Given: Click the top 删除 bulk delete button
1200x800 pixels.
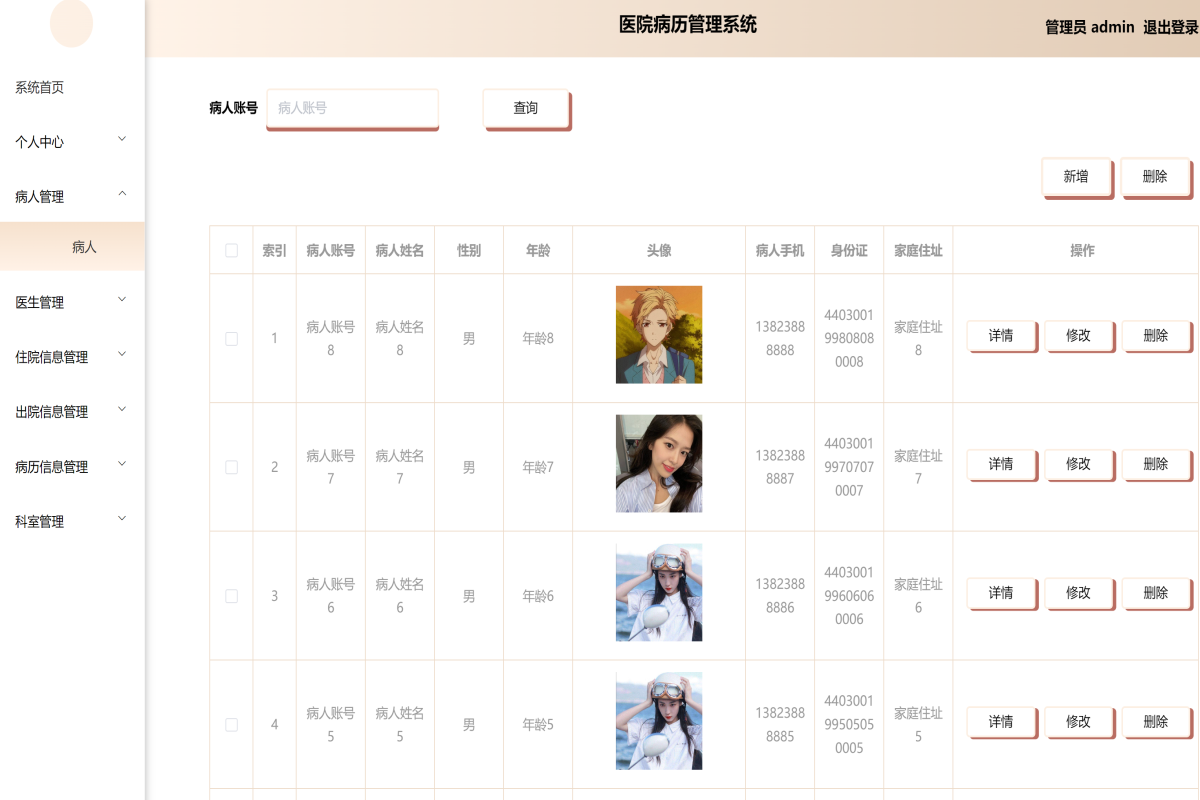Looking at the screenshot, I should click(1155, 176).
